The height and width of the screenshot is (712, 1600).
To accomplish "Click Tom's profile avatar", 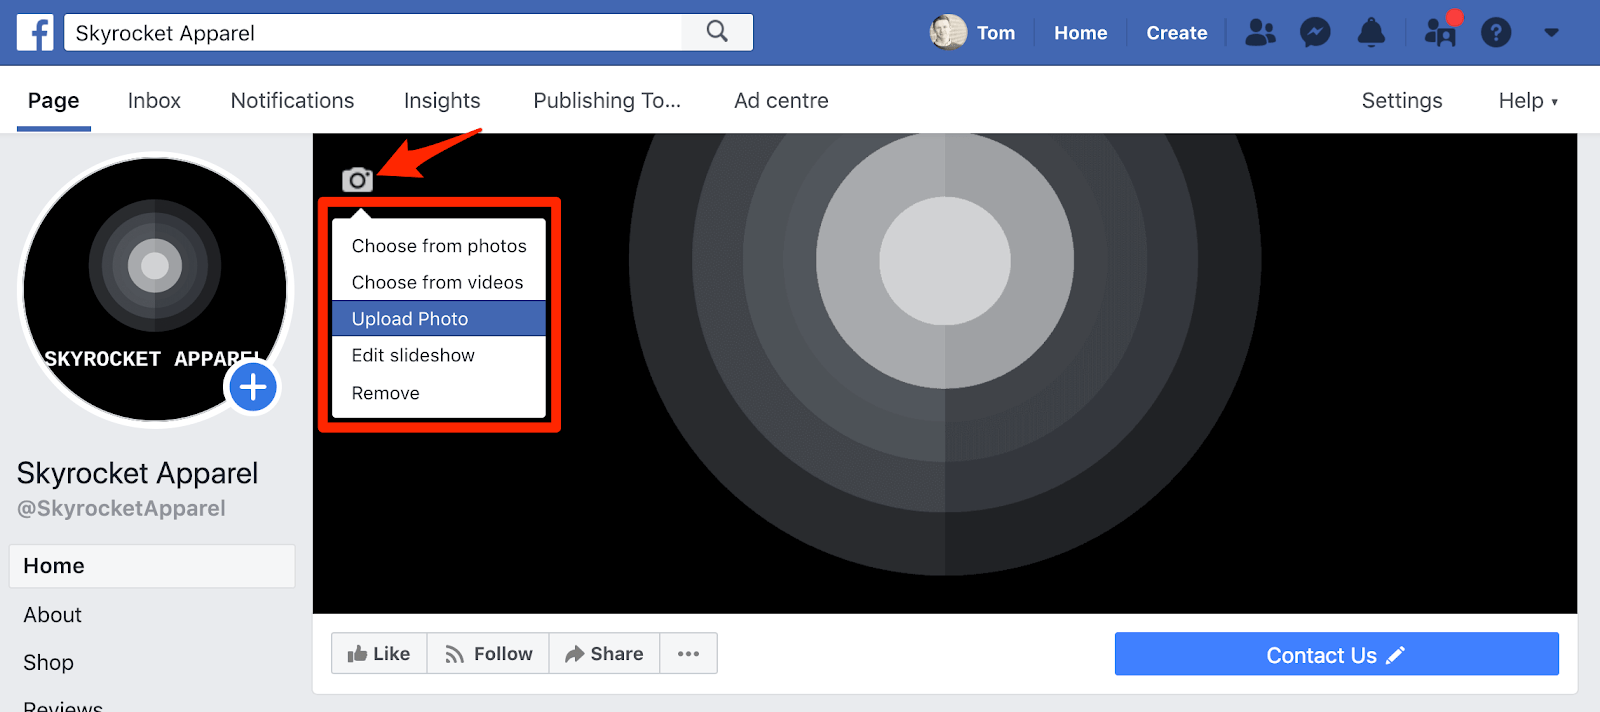I will point(948,32).
